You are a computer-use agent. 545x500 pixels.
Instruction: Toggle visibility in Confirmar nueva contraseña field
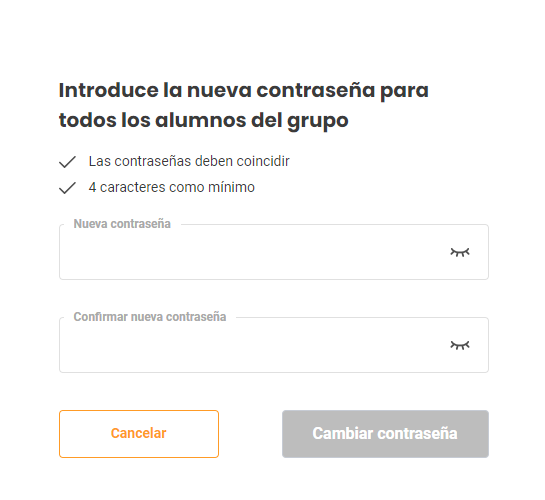click(460, 345)
